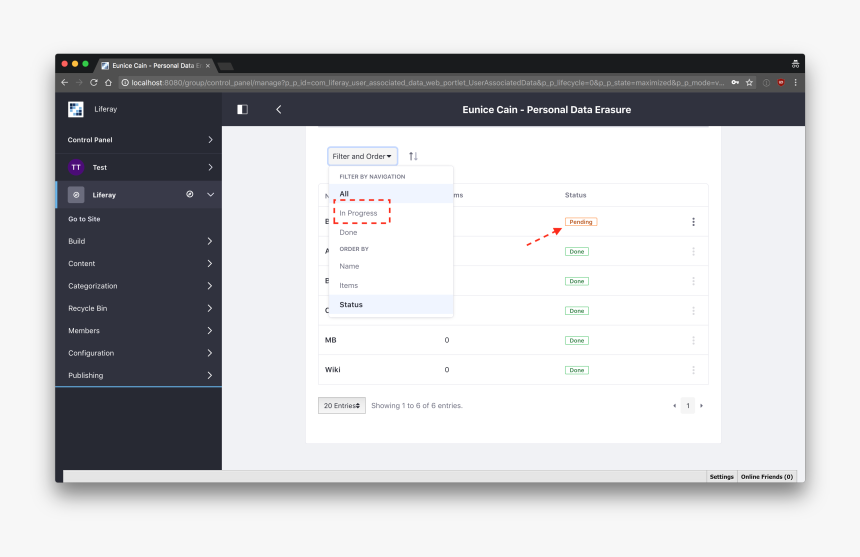
Task: Reload the page in browser
Action: tap(94, 82)
